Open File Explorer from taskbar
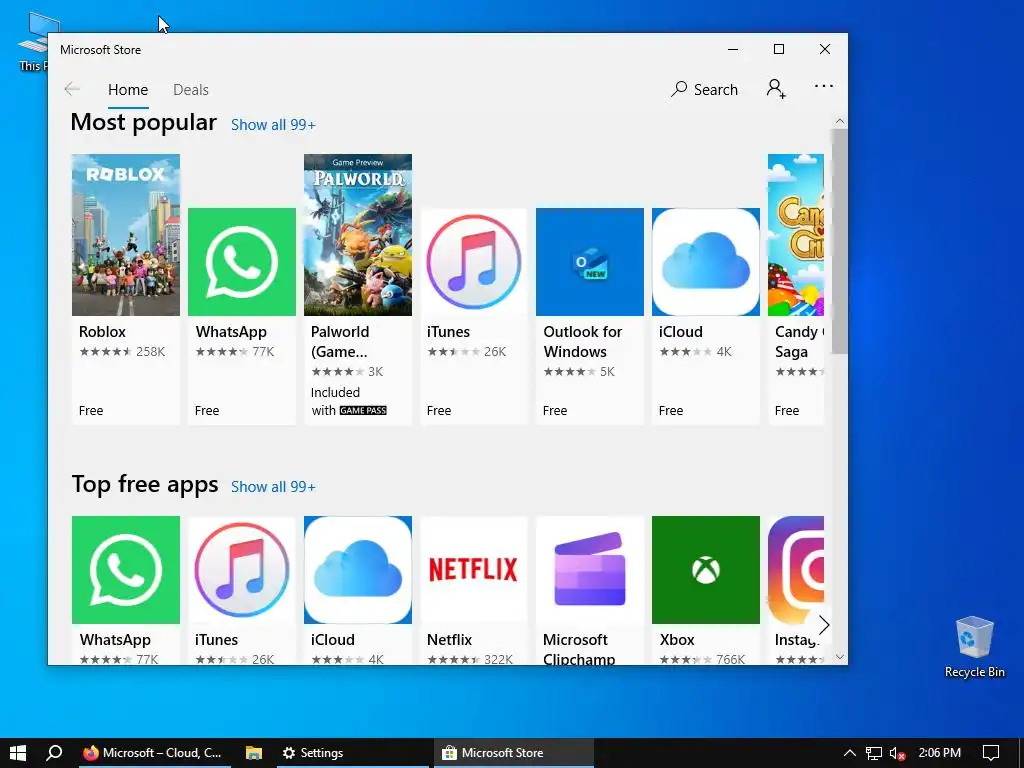1024x768 pixels. click(x=253, y=753)
